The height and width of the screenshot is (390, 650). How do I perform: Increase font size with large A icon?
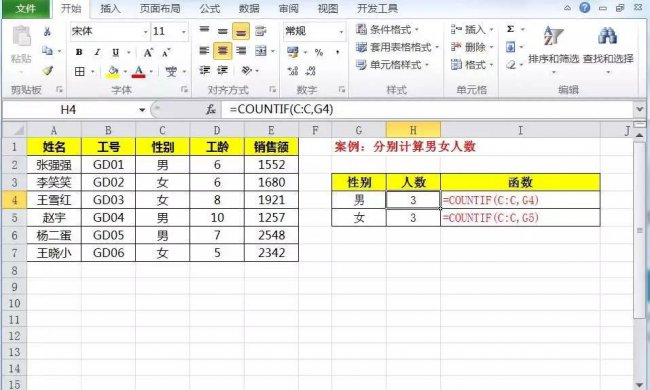[x=148, y=53]
